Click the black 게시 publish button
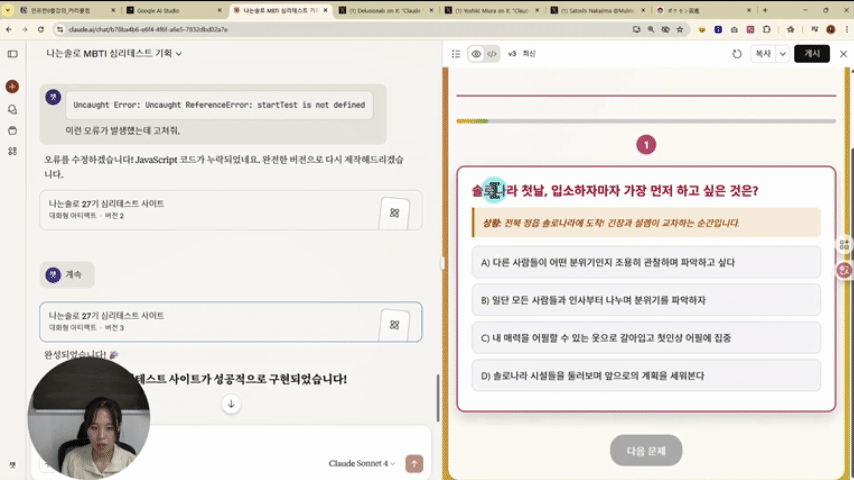854x480 pixels. (812, 54)
